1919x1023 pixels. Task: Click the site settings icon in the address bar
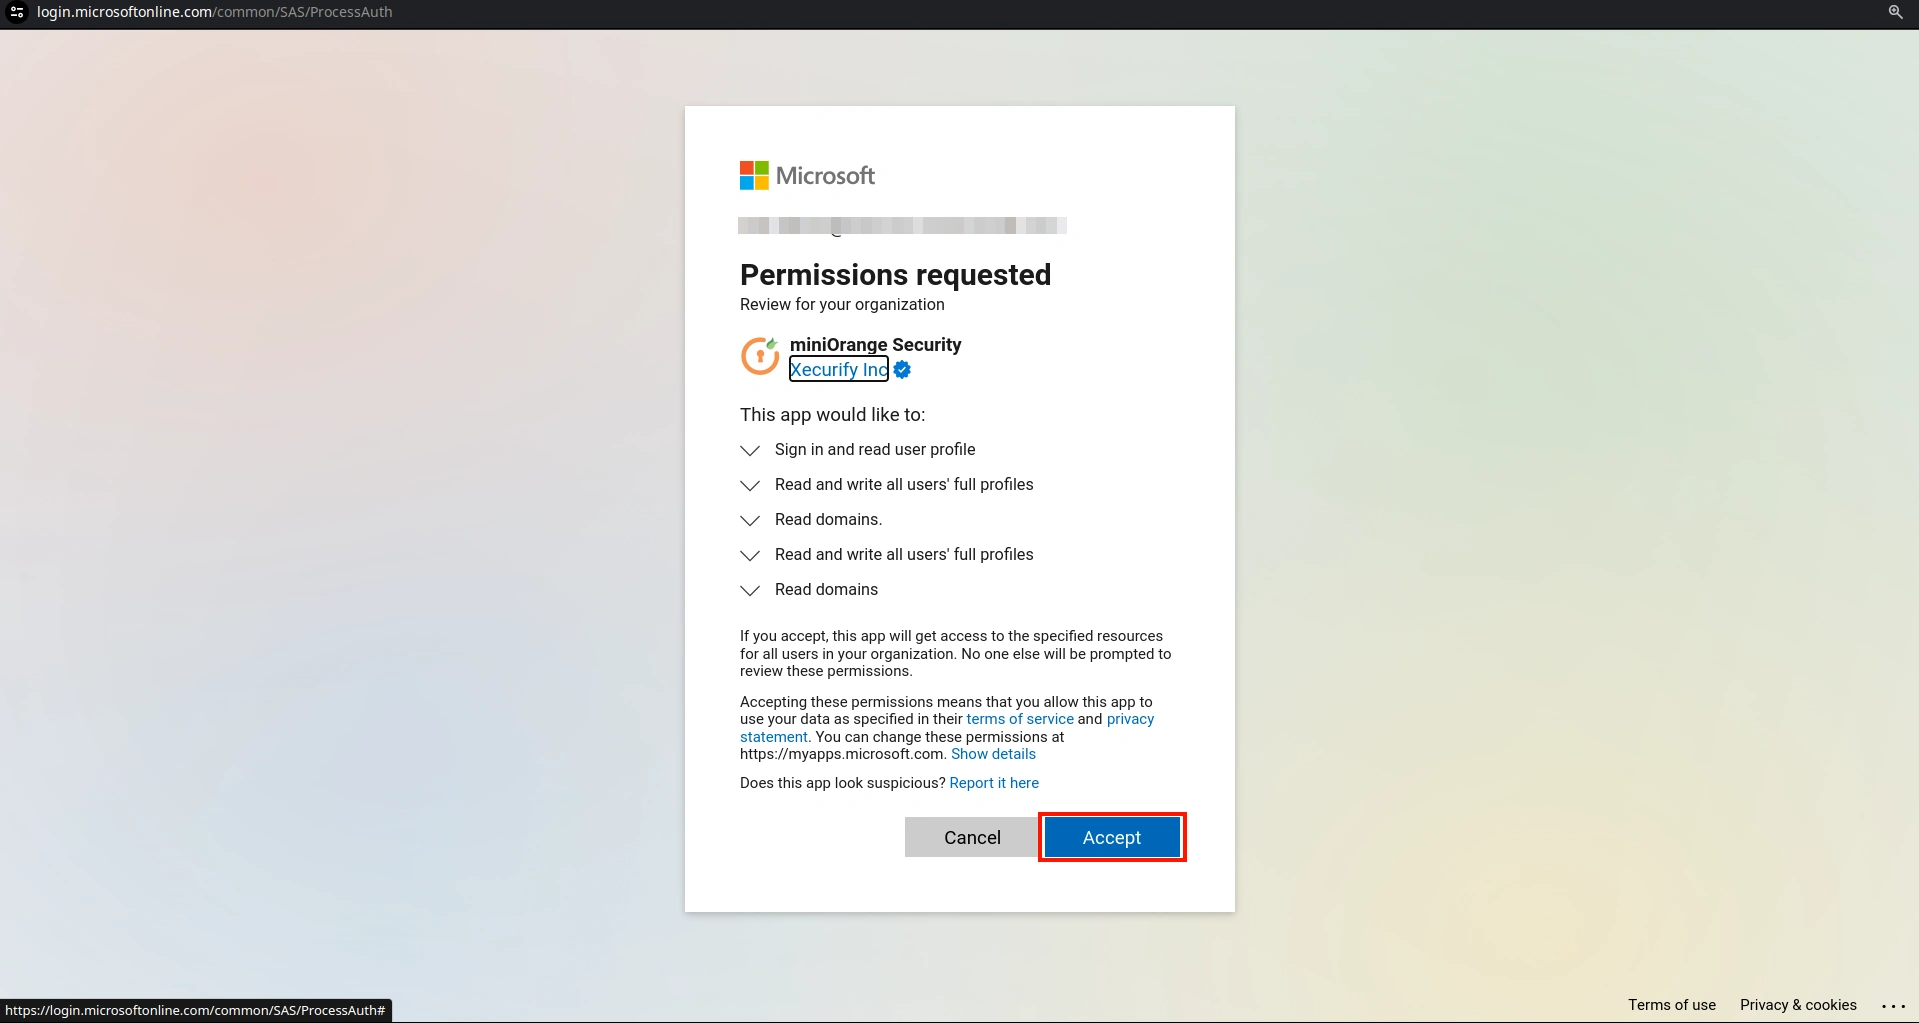[16, 12]
